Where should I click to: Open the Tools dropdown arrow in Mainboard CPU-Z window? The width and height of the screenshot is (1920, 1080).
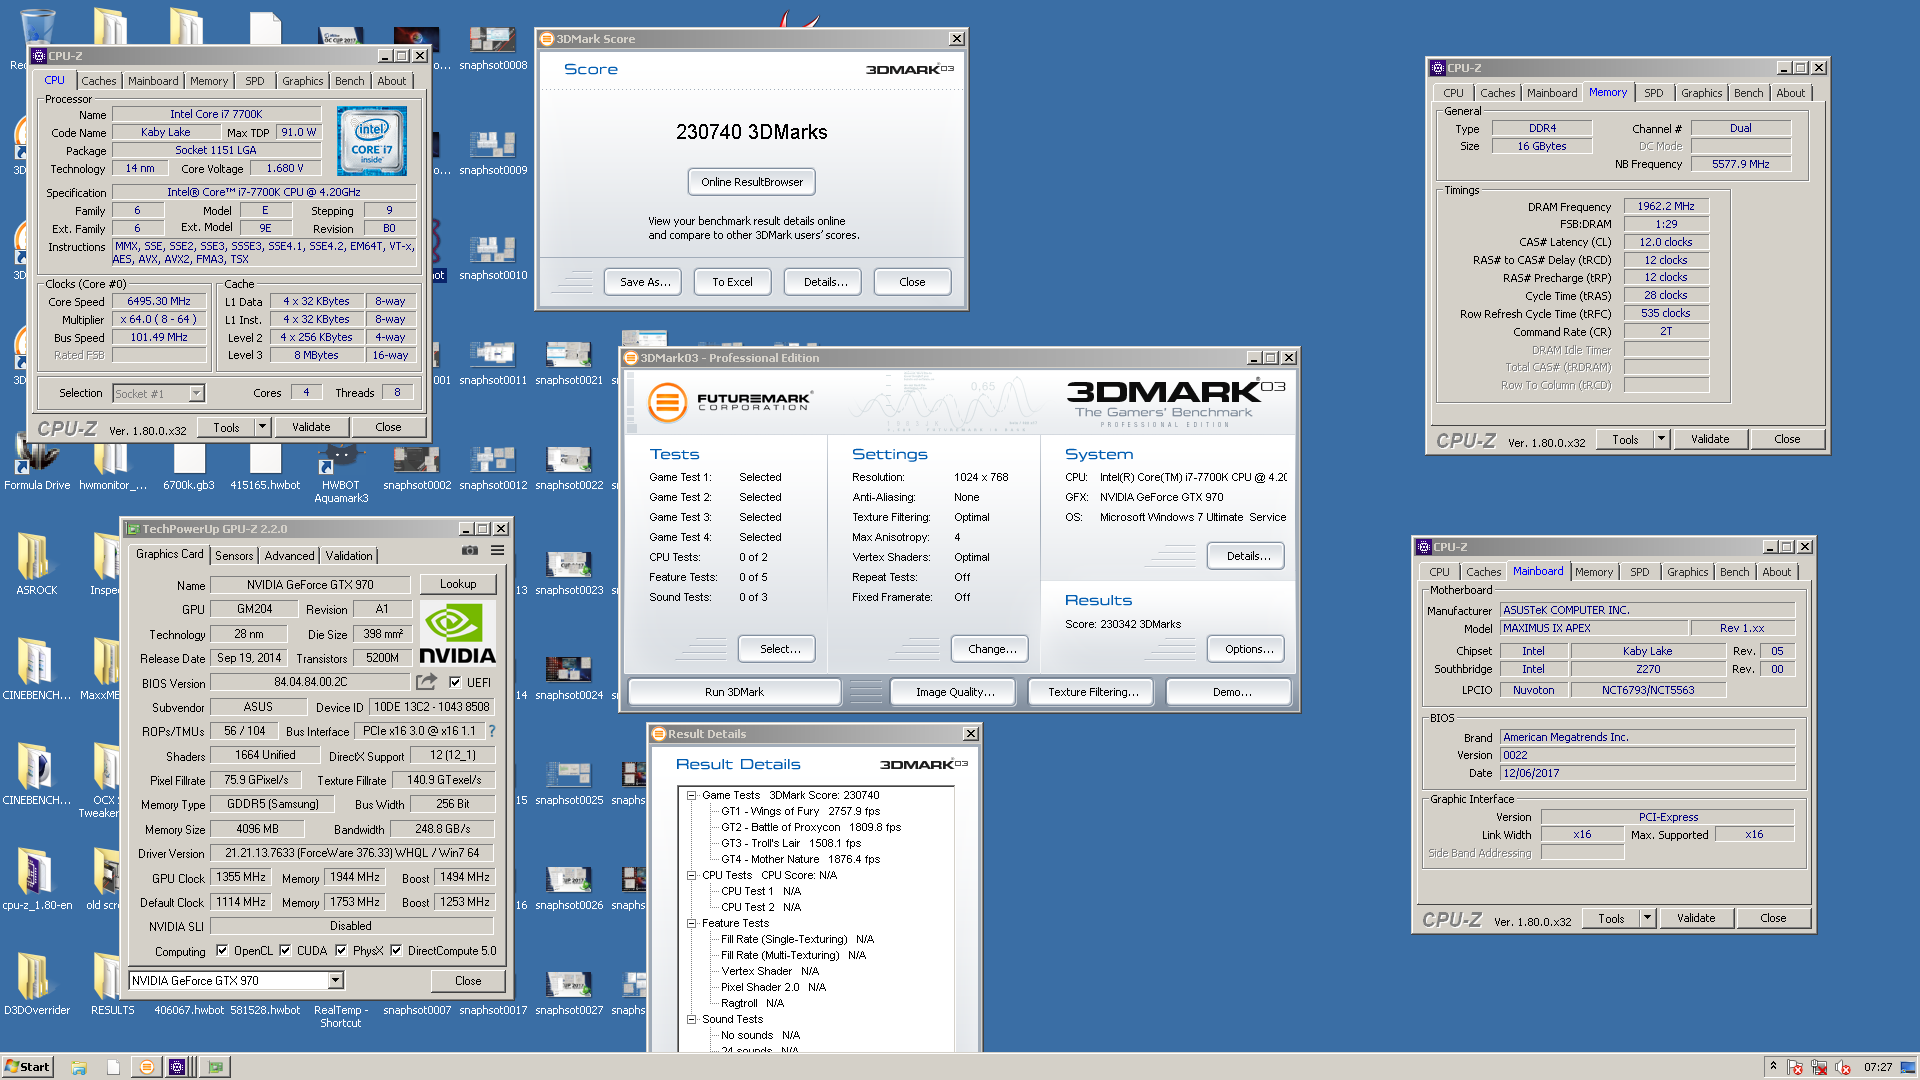tap(1647, 918)
